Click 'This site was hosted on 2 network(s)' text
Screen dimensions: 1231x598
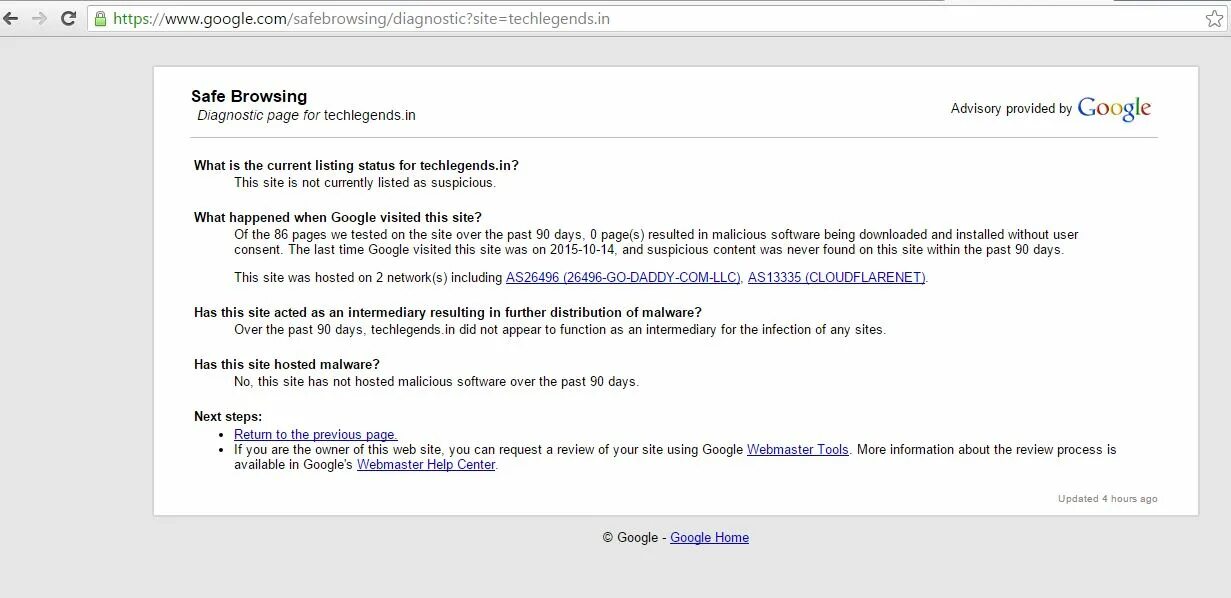[x=368, y=277]
